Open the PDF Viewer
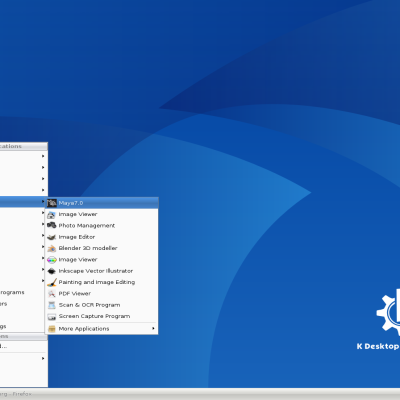This screenshot has width=400, height=400. (102, 294)
